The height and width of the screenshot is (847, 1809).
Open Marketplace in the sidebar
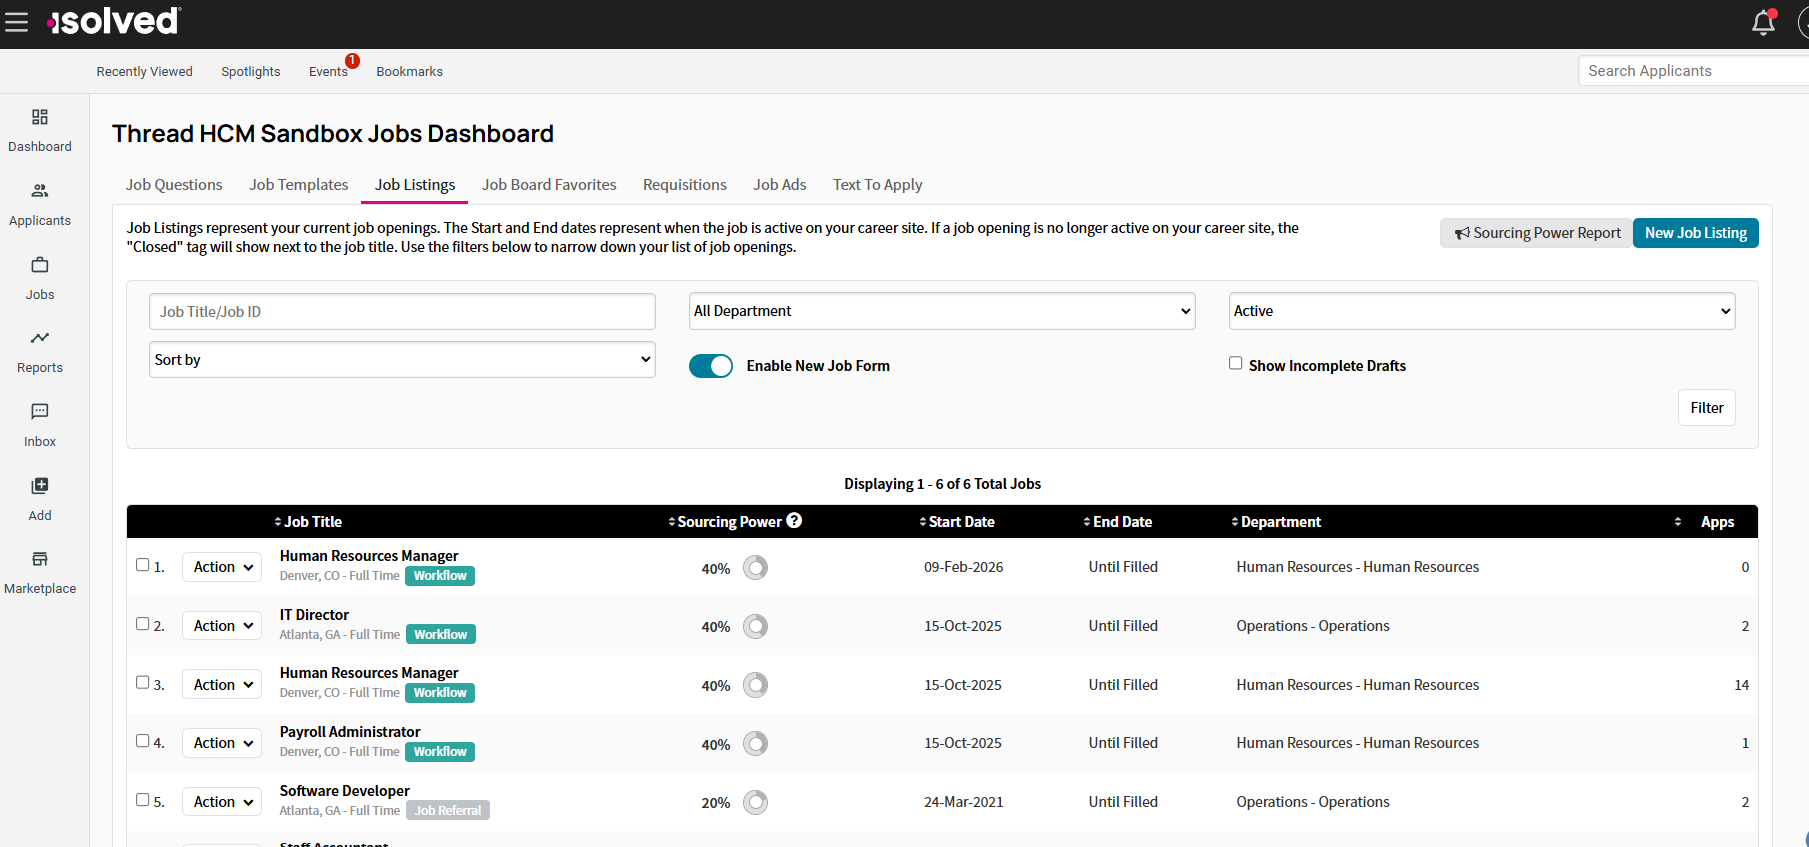40,573
